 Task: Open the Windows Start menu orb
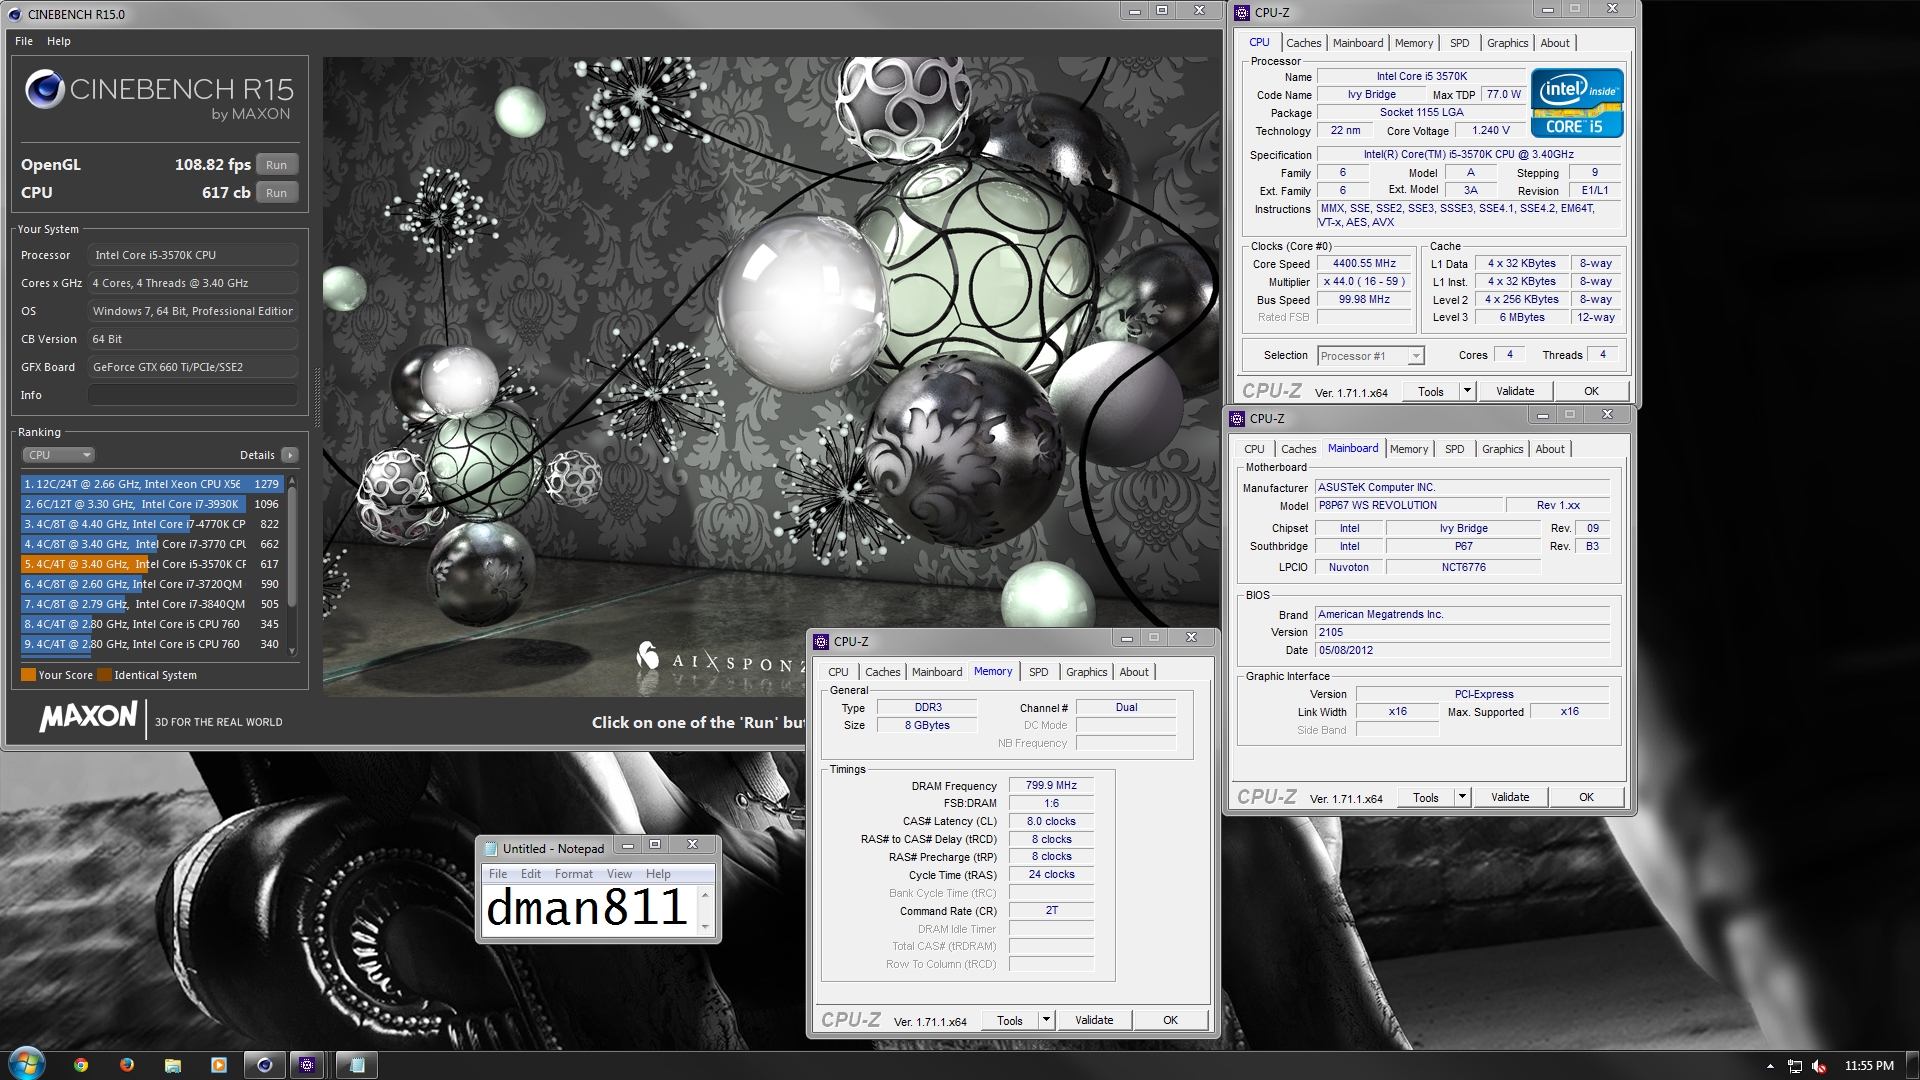point(26,1064)
